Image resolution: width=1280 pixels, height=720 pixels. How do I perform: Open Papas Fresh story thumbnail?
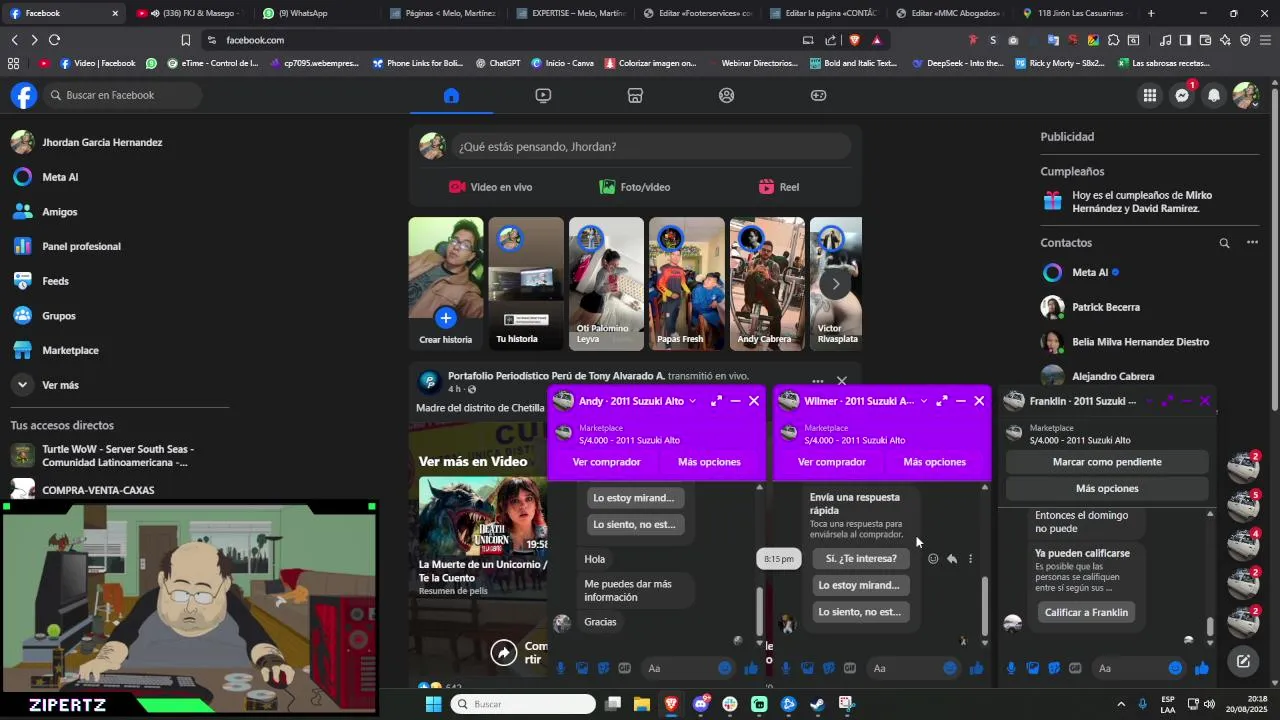coord(686,284)
